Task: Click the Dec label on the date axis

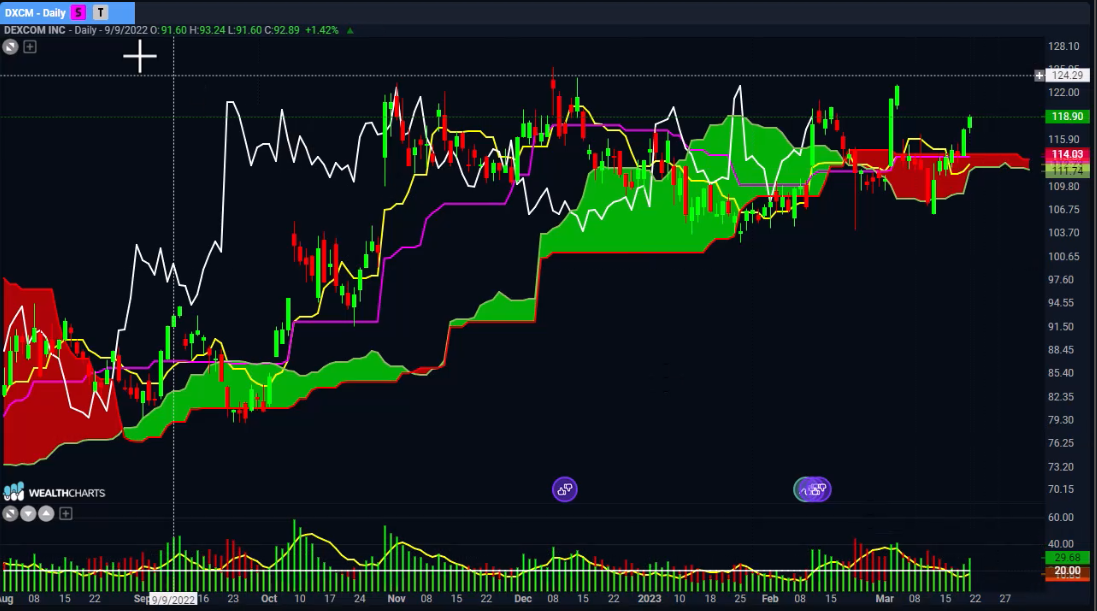Action: [523, 598]
